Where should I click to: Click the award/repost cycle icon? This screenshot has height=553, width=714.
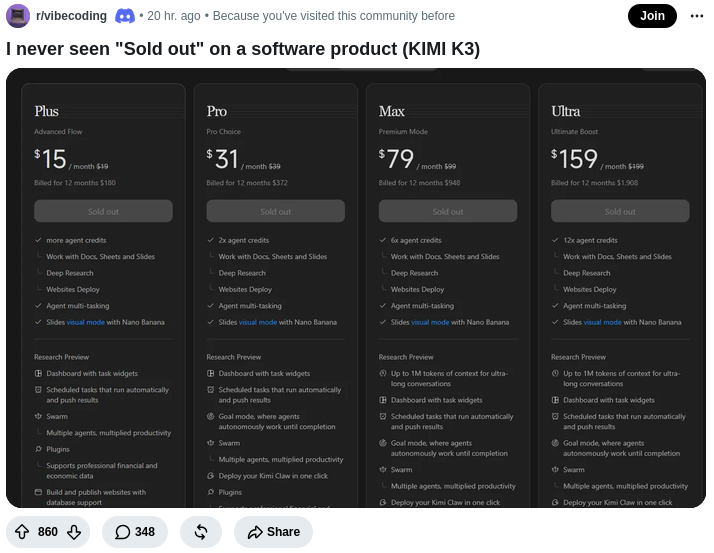click(x=201, y=532)
